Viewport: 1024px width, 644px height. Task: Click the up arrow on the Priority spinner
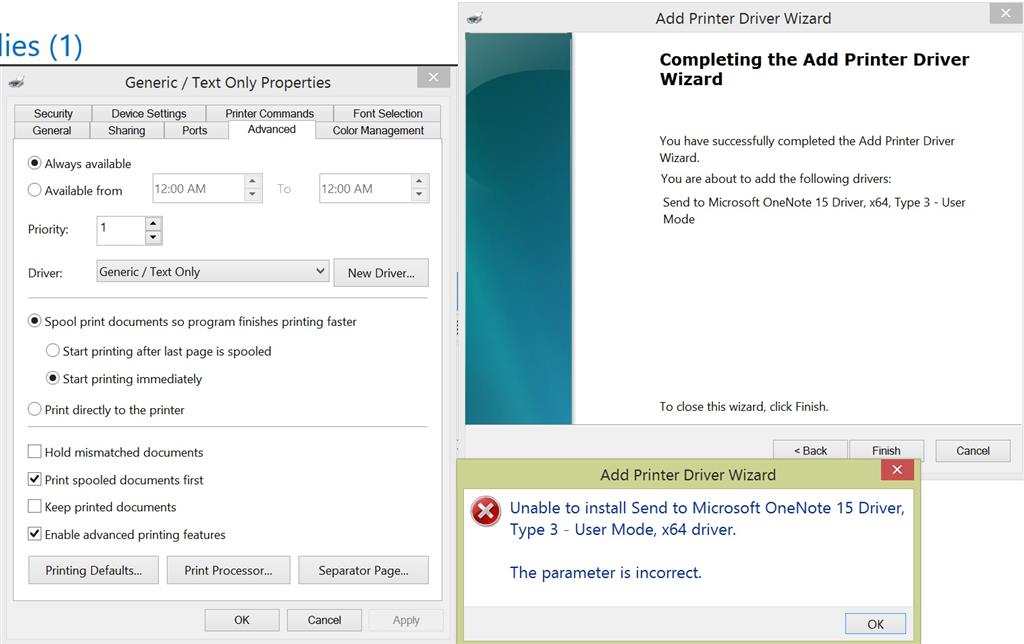pos(153,224)
